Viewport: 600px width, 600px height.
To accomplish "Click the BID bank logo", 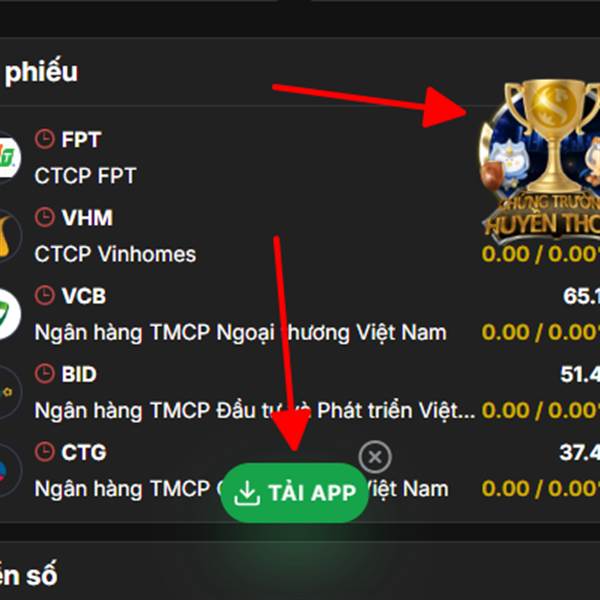I will pyautogui.click(x=8, y=392).
